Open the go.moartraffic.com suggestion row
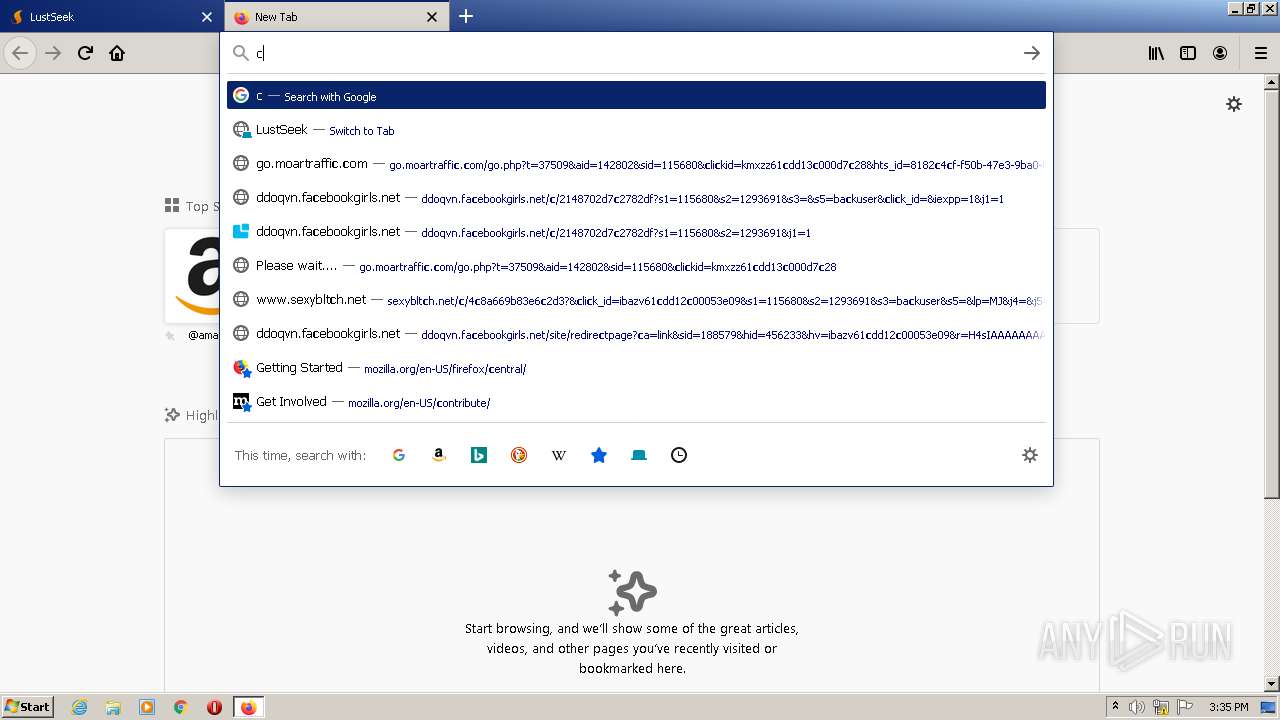Screen dimensions: 1280x720 pos(636,164)
